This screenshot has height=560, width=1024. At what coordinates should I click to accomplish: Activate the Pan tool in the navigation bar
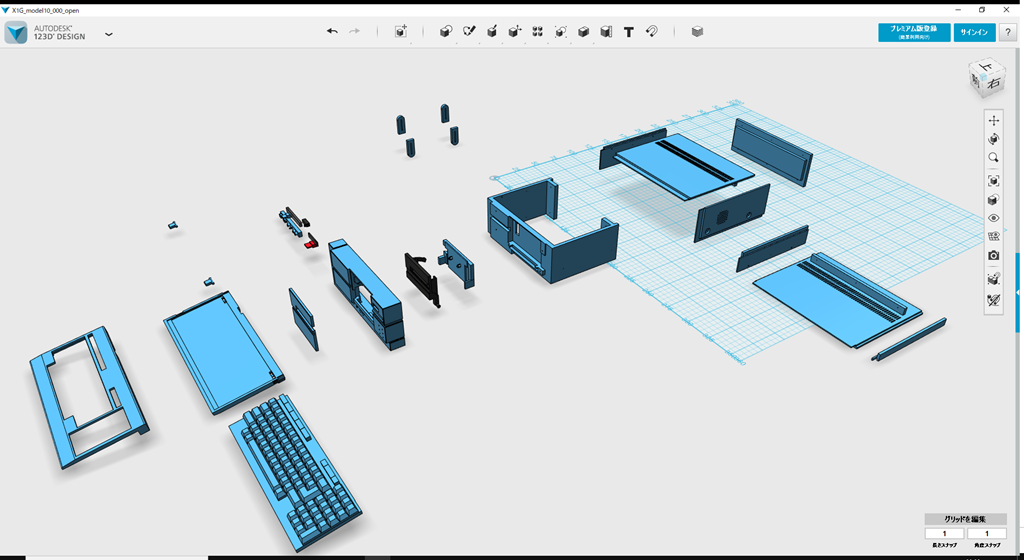click(993, 121)
